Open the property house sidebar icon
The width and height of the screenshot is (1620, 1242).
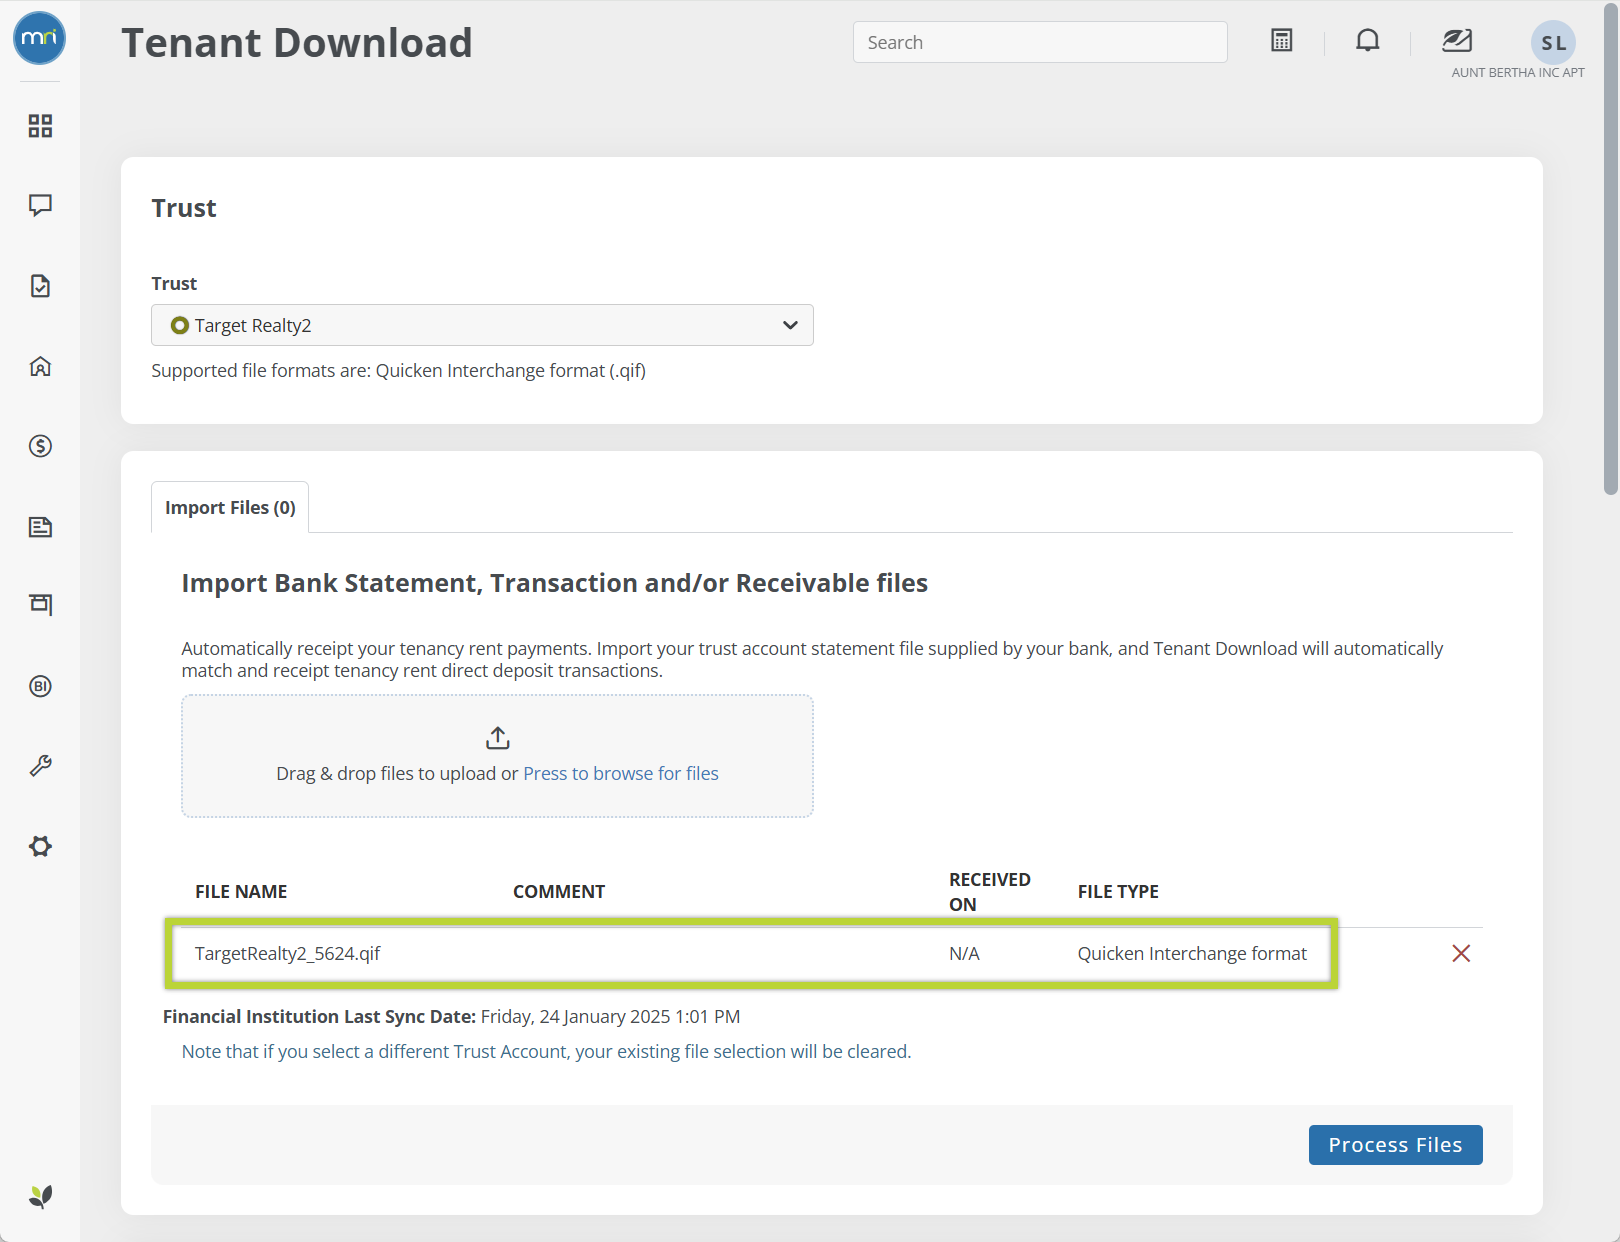pos(40,366)
